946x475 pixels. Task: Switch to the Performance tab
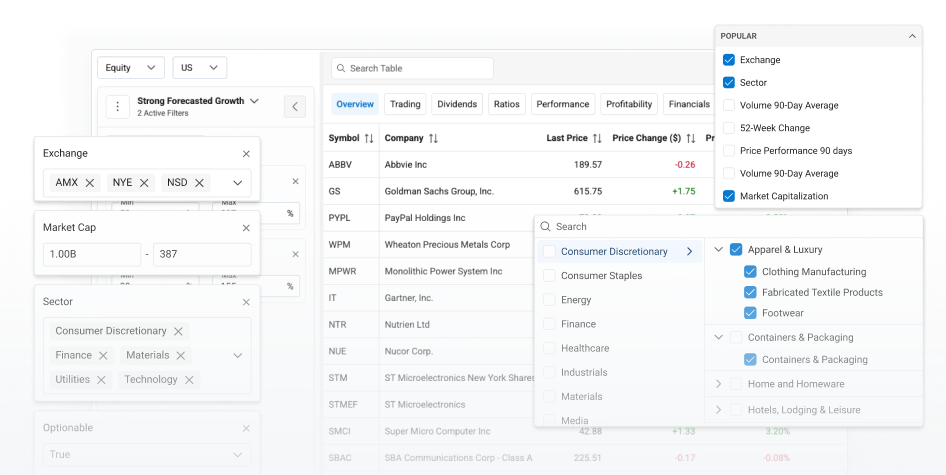[563, 104]
